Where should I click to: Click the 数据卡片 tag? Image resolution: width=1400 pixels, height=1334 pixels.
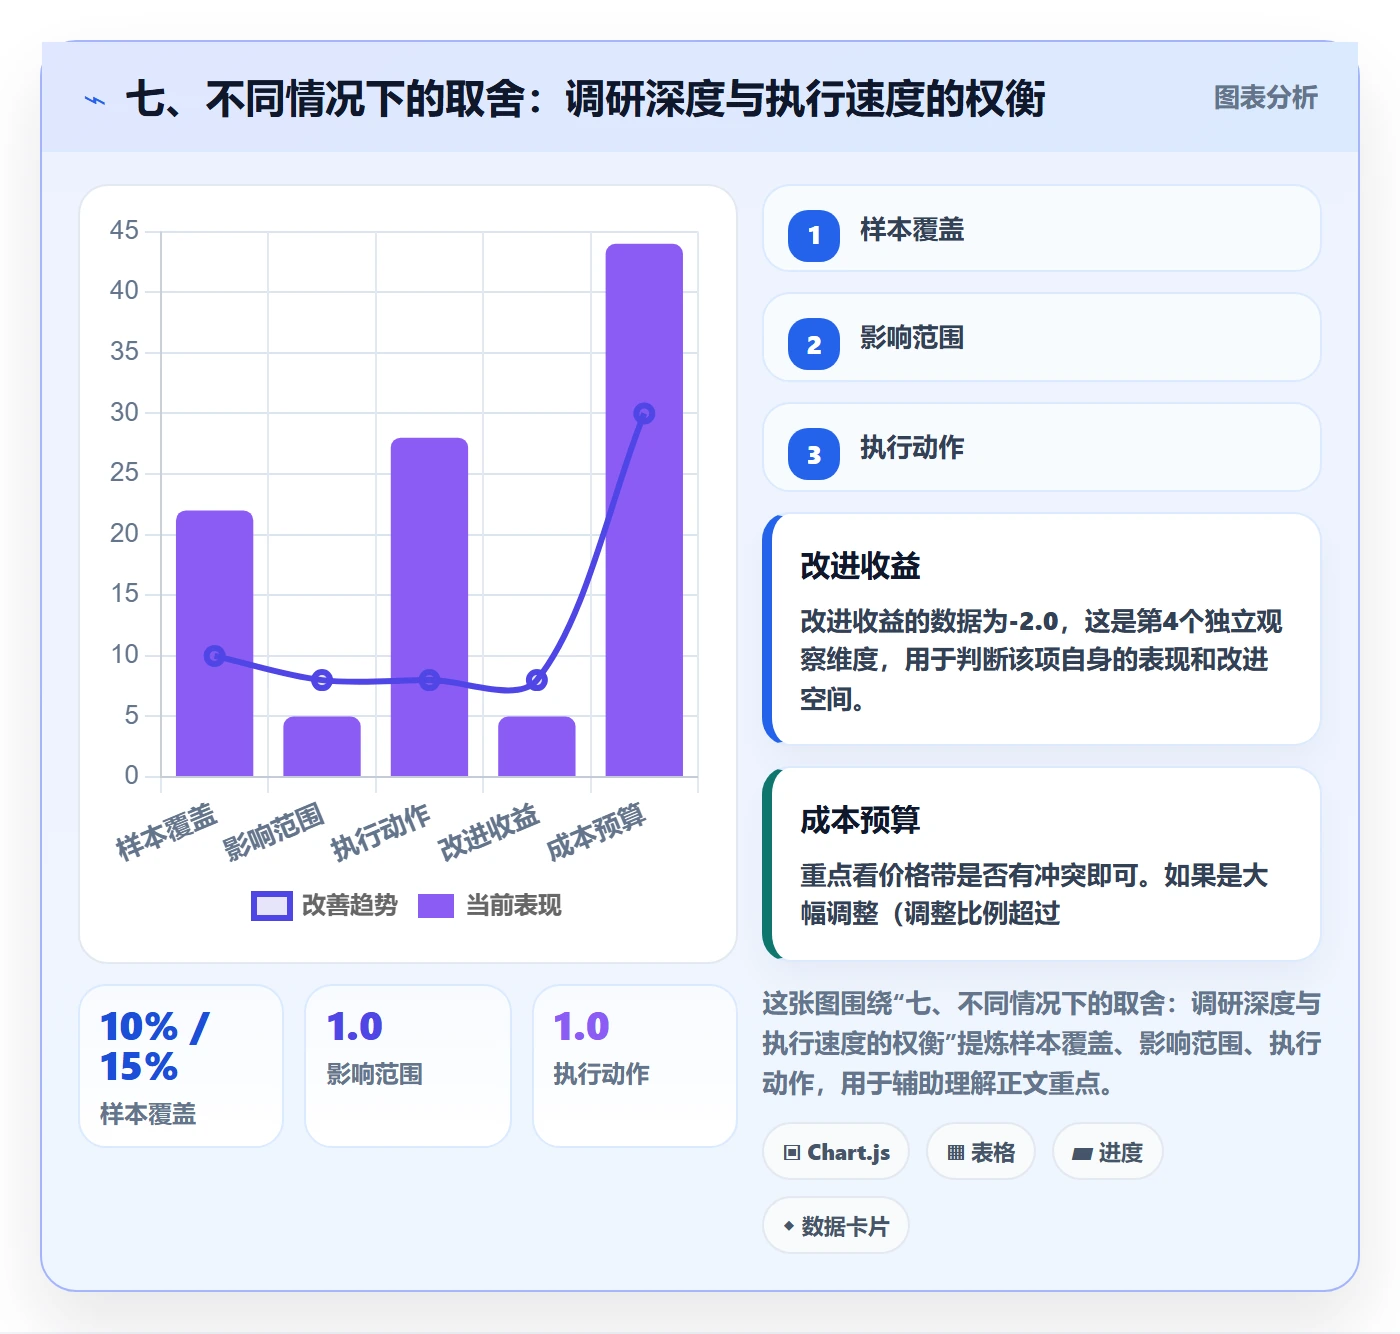click(836, 1226)
